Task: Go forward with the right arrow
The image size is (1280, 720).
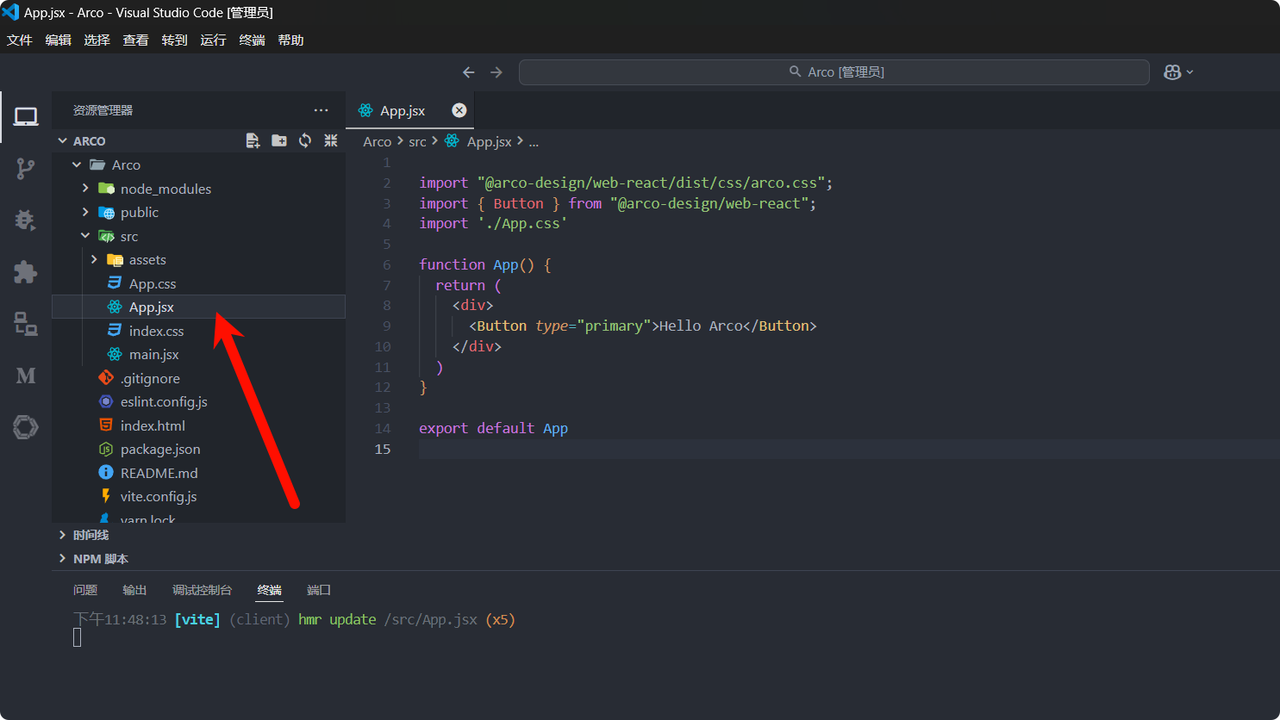Action: 496,72
